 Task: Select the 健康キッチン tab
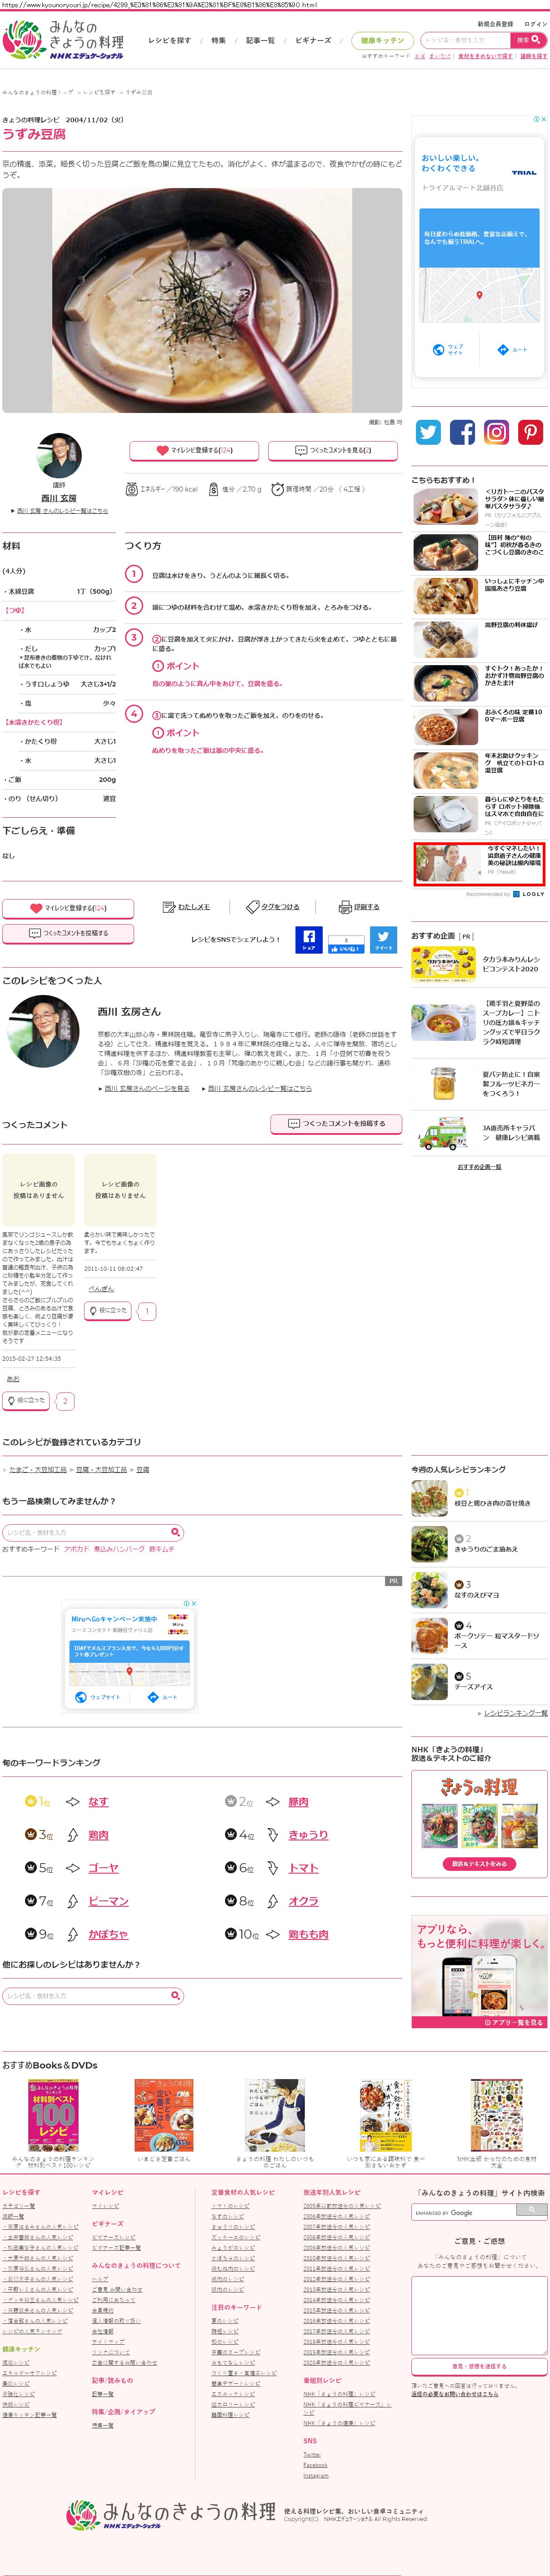382,41
